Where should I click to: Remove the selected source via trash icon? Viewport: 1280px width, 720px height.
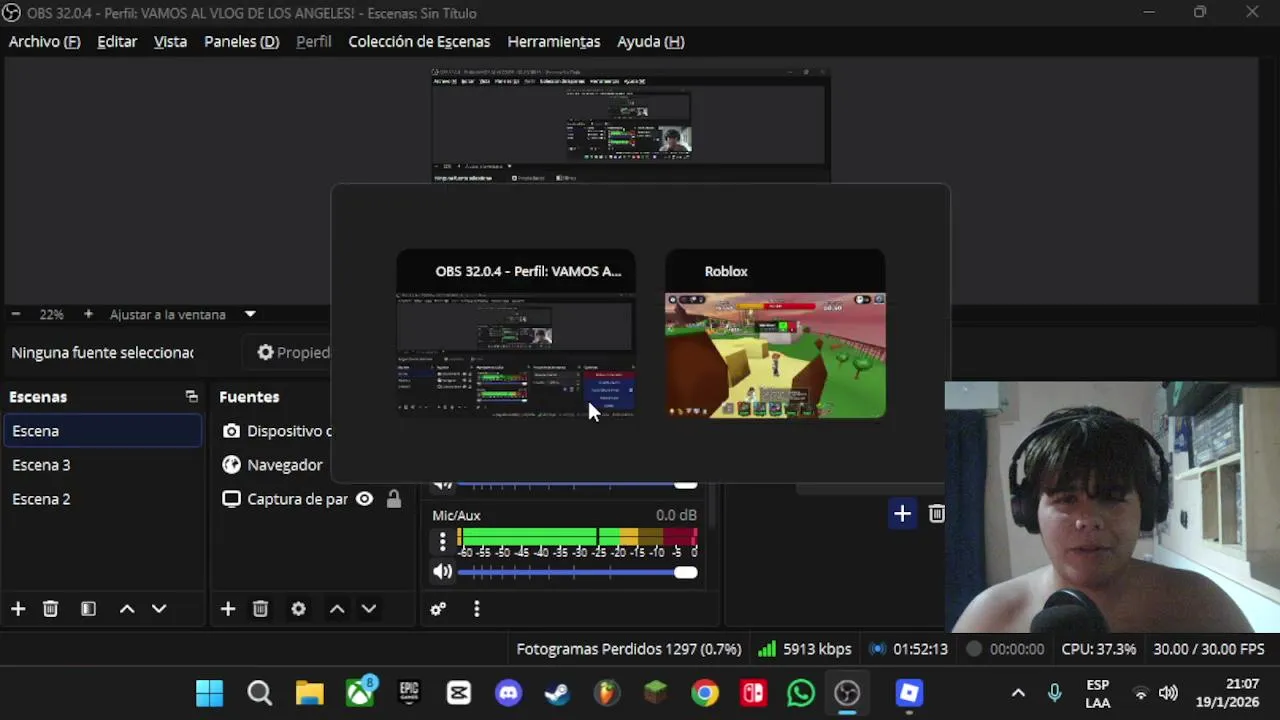260,608
